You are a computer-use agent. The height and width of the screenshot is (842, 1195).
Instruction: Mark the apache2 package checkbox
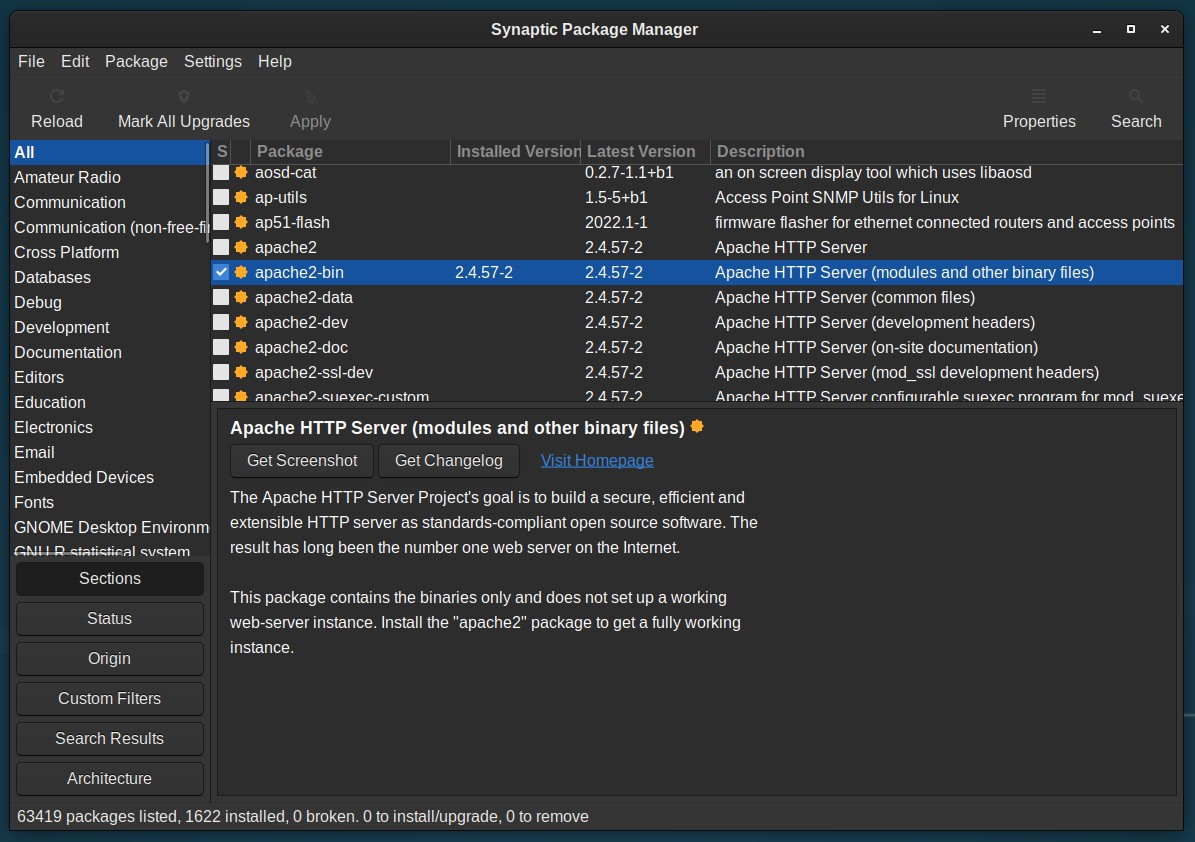click(x=221, y=247)
